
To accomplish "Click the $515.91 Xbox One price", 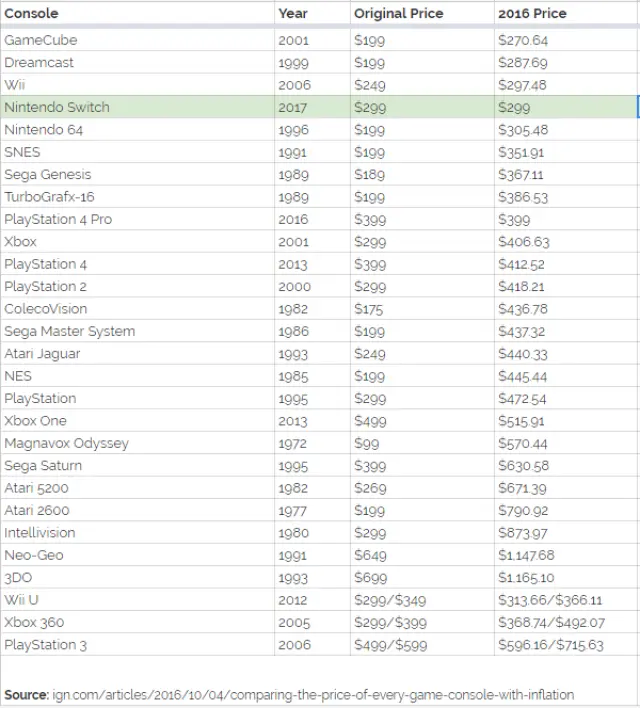I will click(521, 421).
